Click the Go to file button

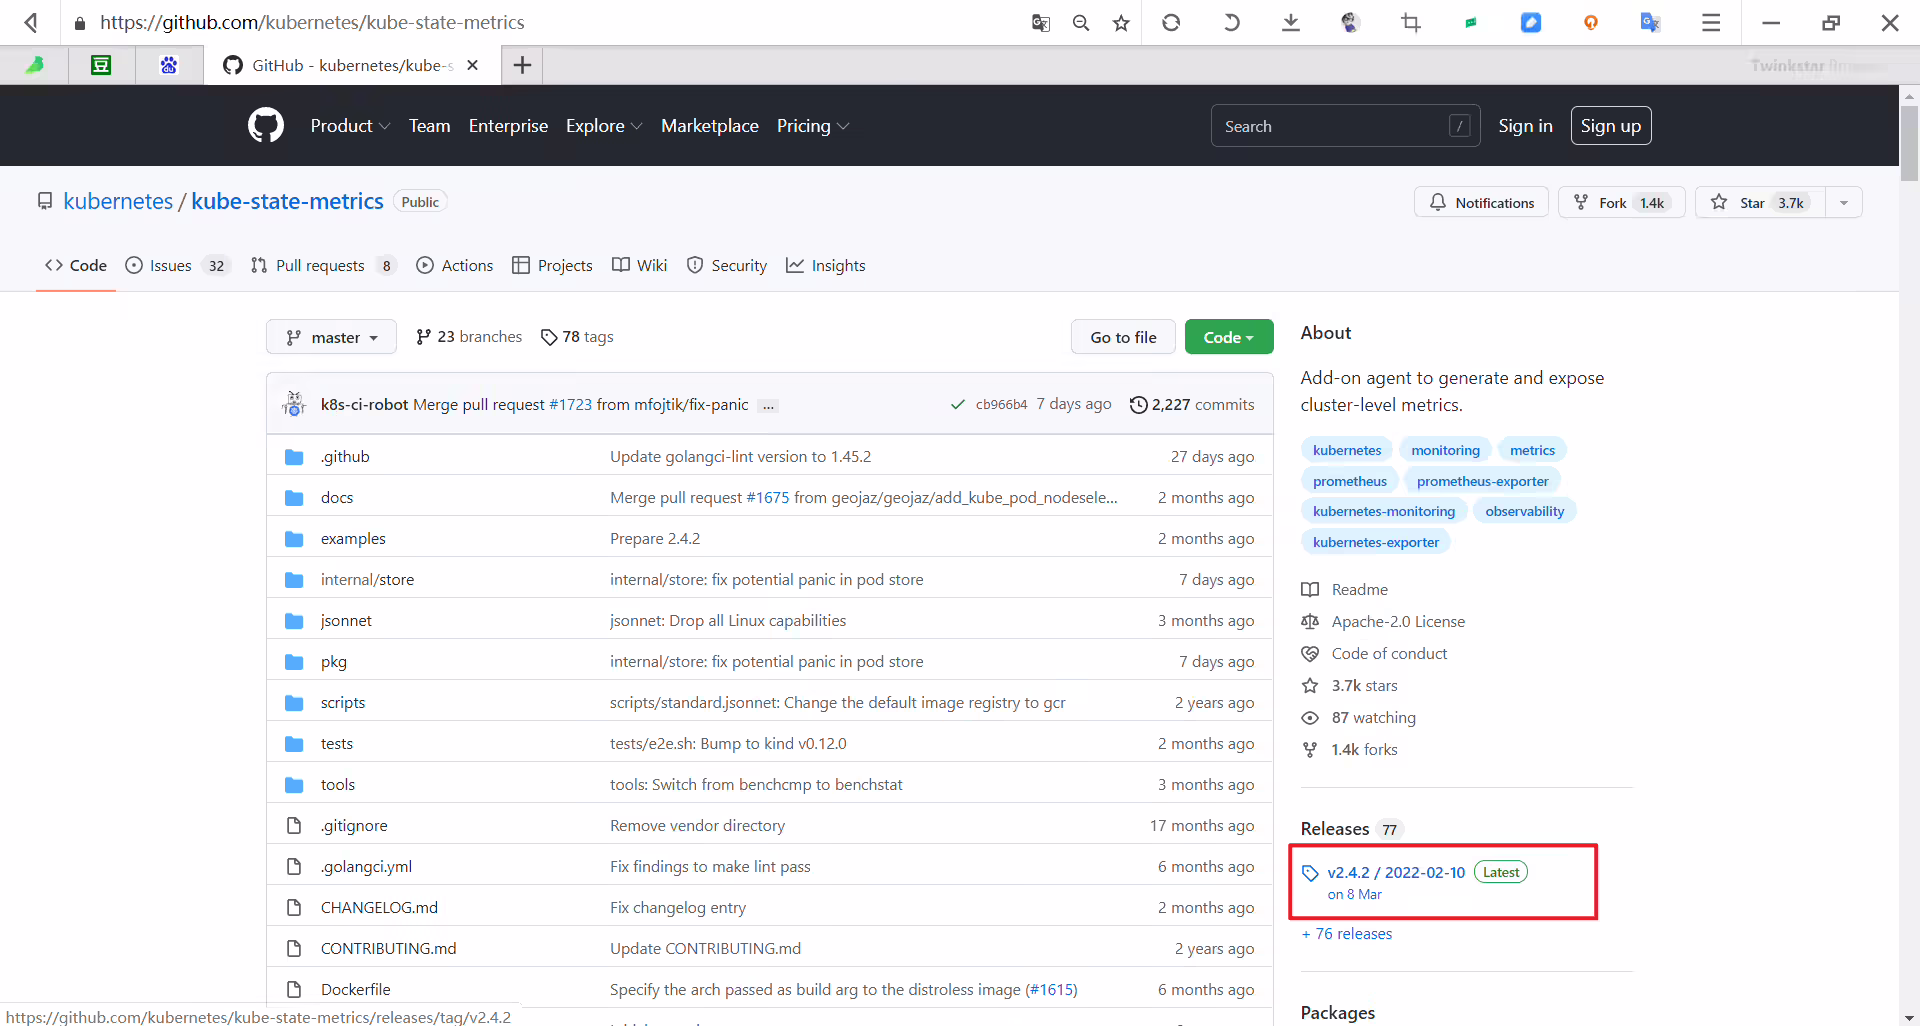pyautogui.click(x=1123, y=337)
